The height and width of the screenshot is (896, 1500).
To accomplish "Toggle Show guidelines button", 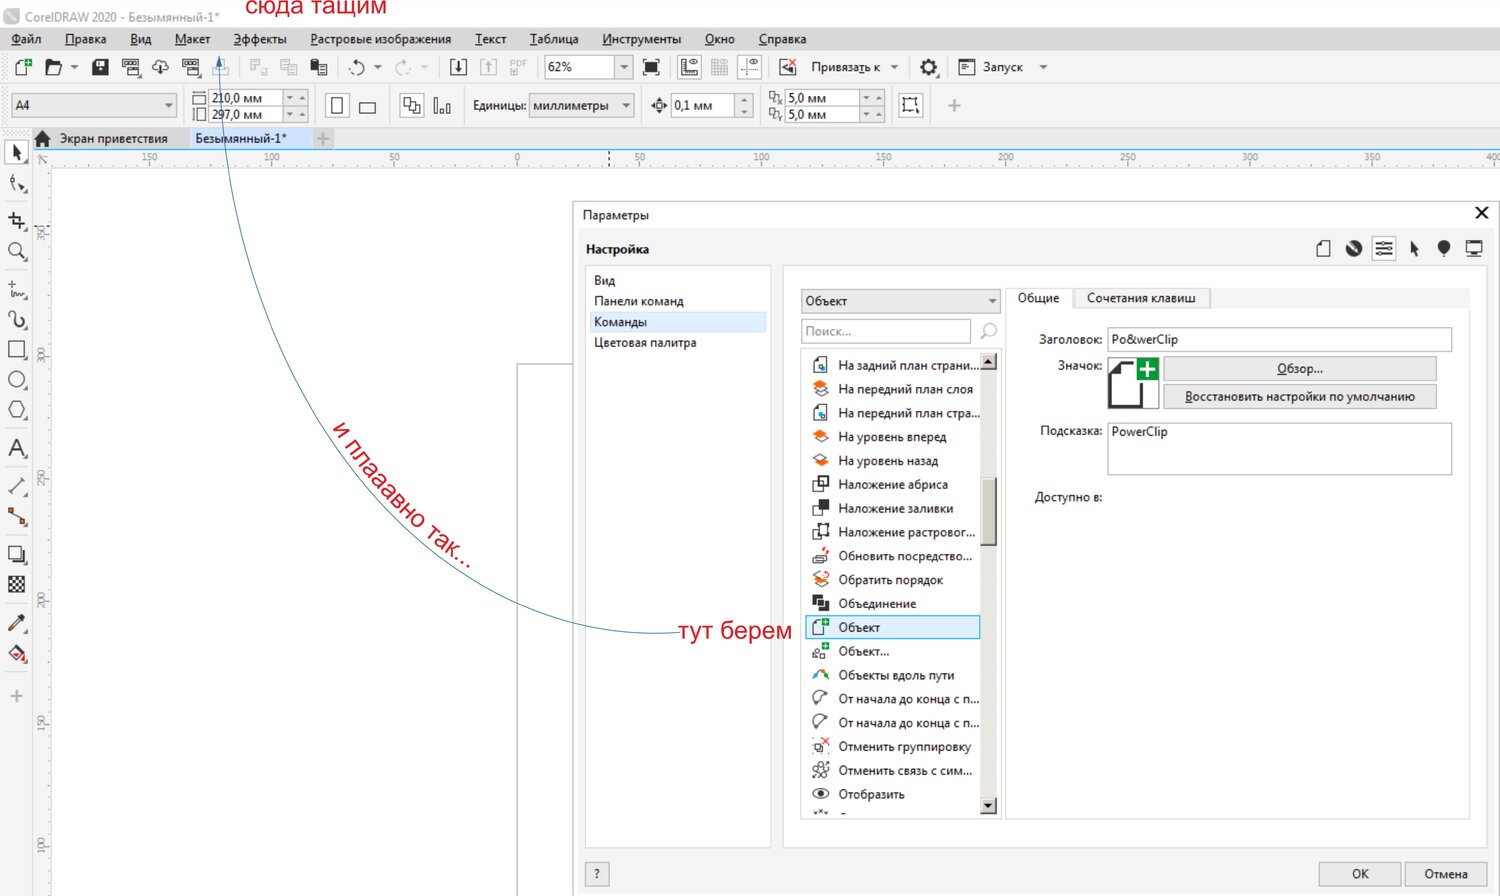I will [x=749, y=67].
